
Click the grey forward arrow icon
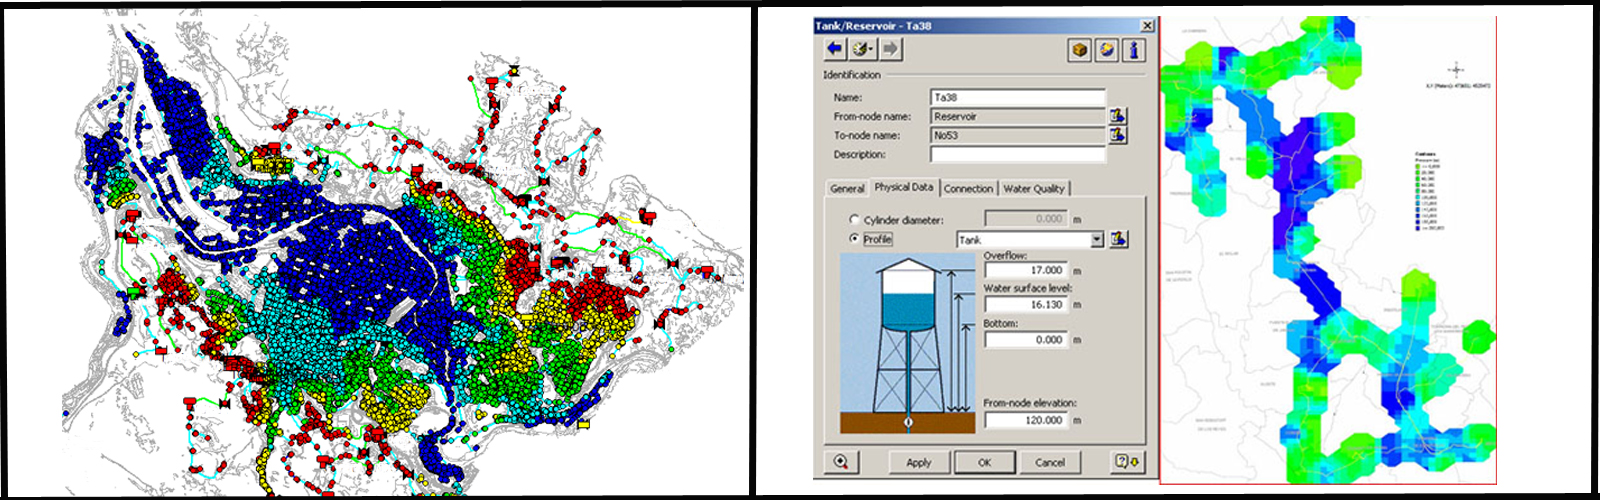point(890,49)
